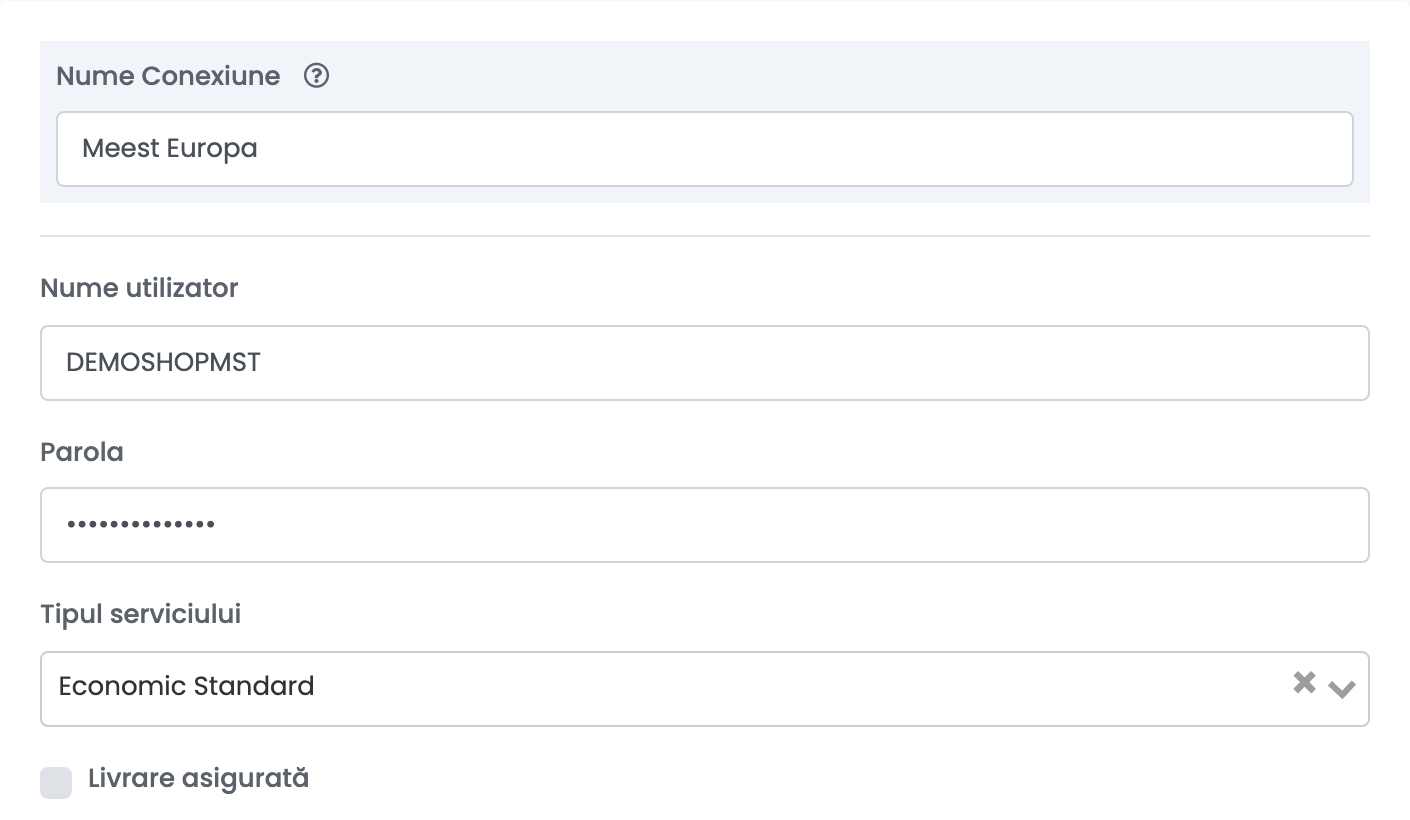Viewport: 1410px width, 820px height.
Task: Click inside the Nume utilizator field
Action: click(705, 363)
